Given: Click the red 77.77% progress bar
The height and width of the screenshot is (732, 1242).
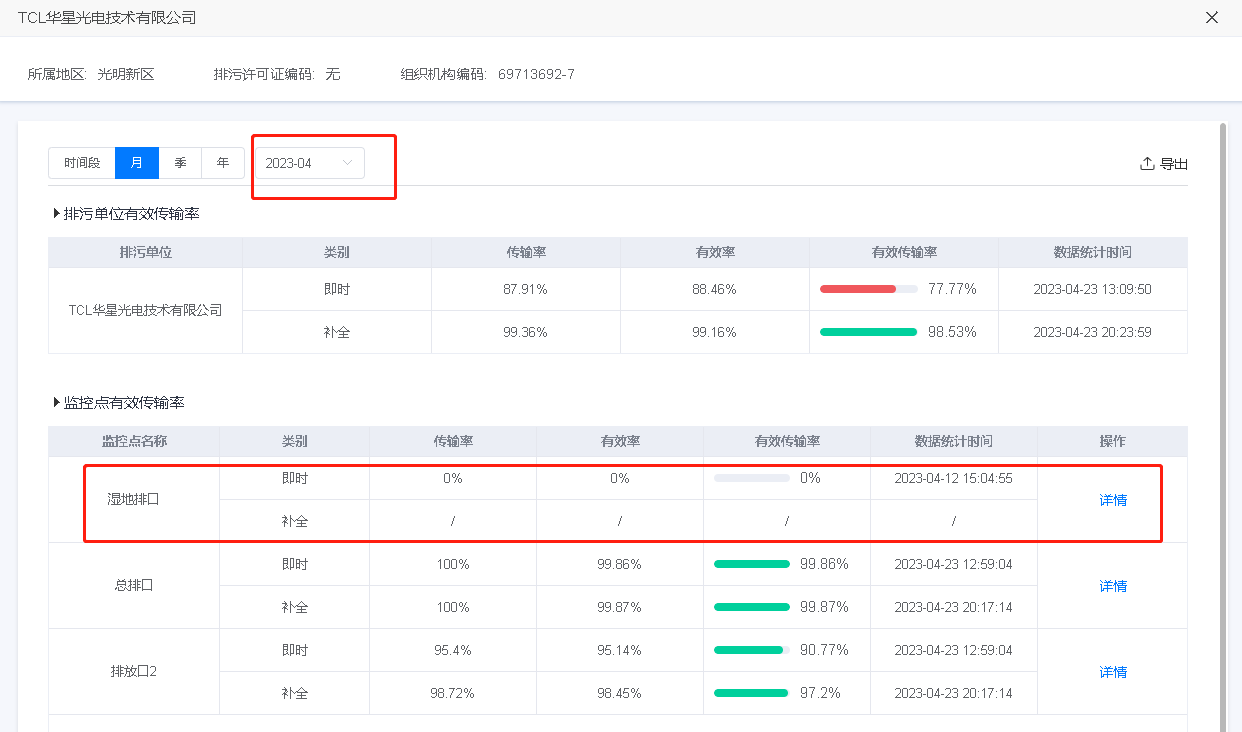Looking at the screenshot, I should 868,289.
